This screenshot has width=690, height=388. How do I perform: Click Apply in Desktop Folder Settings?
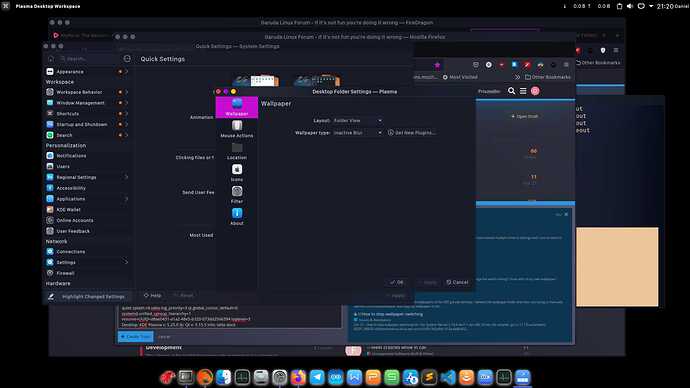(427, 282)
